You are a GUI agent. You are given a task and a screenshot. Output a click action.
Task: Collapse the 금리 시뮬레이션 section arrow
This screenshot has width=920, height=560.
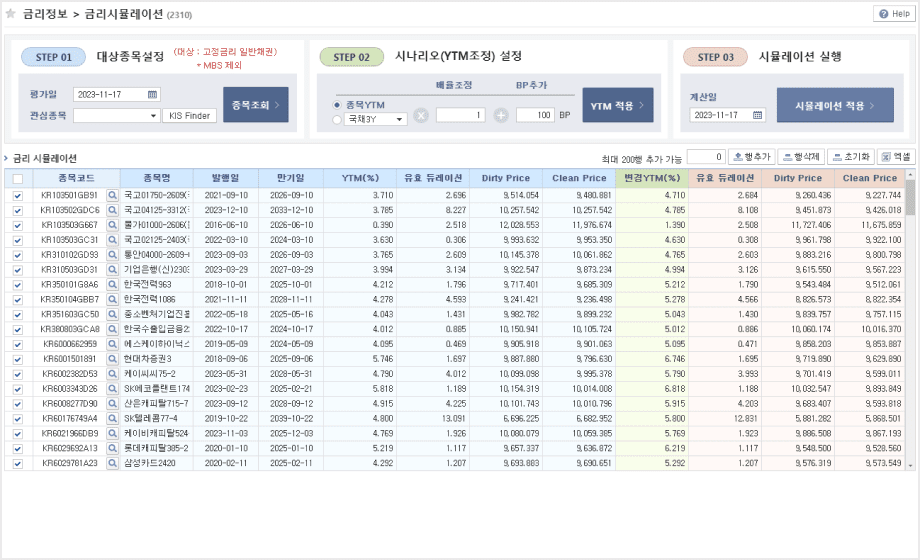click(6, 158)
